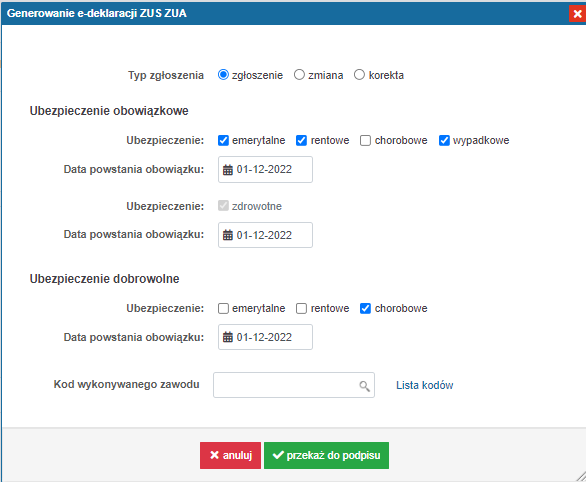Select the korekta radio button
586x482 pixels.
click(359, 75)
